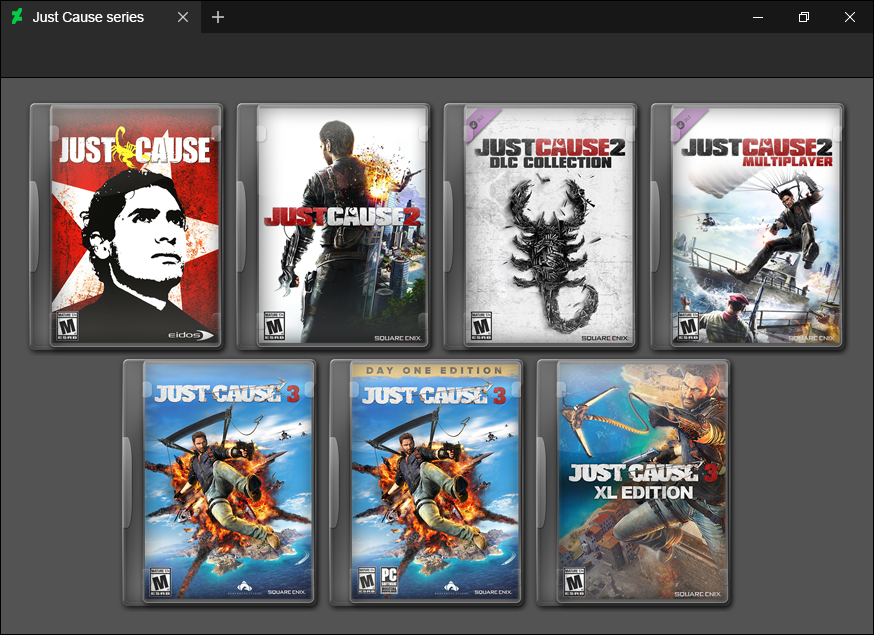Close the Just Cause series tab
The image size is (874, 635).
click(x=183, y=17)
